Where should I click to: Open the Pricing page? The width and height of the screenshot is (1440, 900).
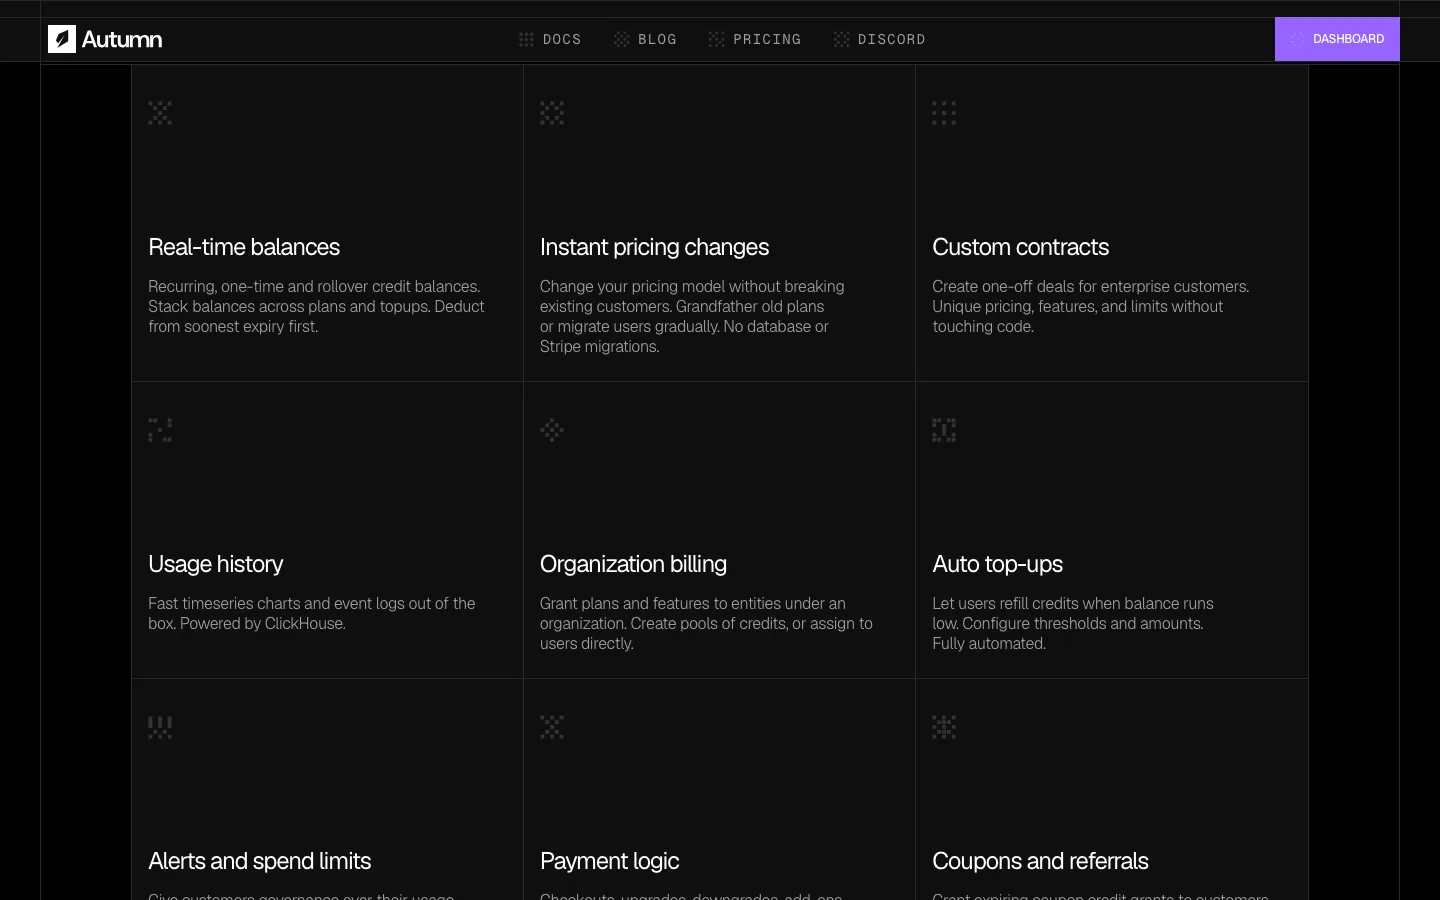[755, 39]
